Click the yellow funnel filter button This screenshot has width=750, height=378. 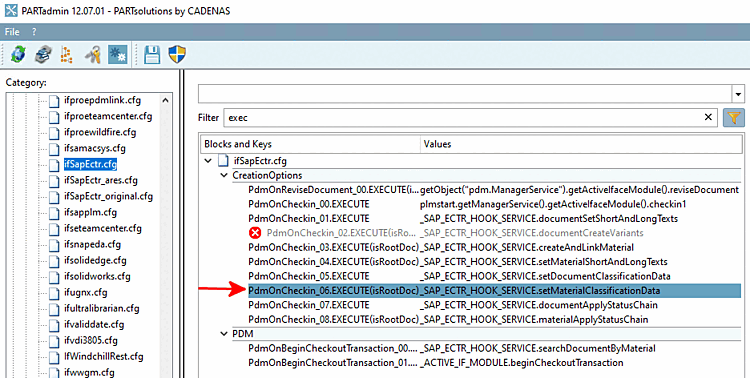coord(734,117)
